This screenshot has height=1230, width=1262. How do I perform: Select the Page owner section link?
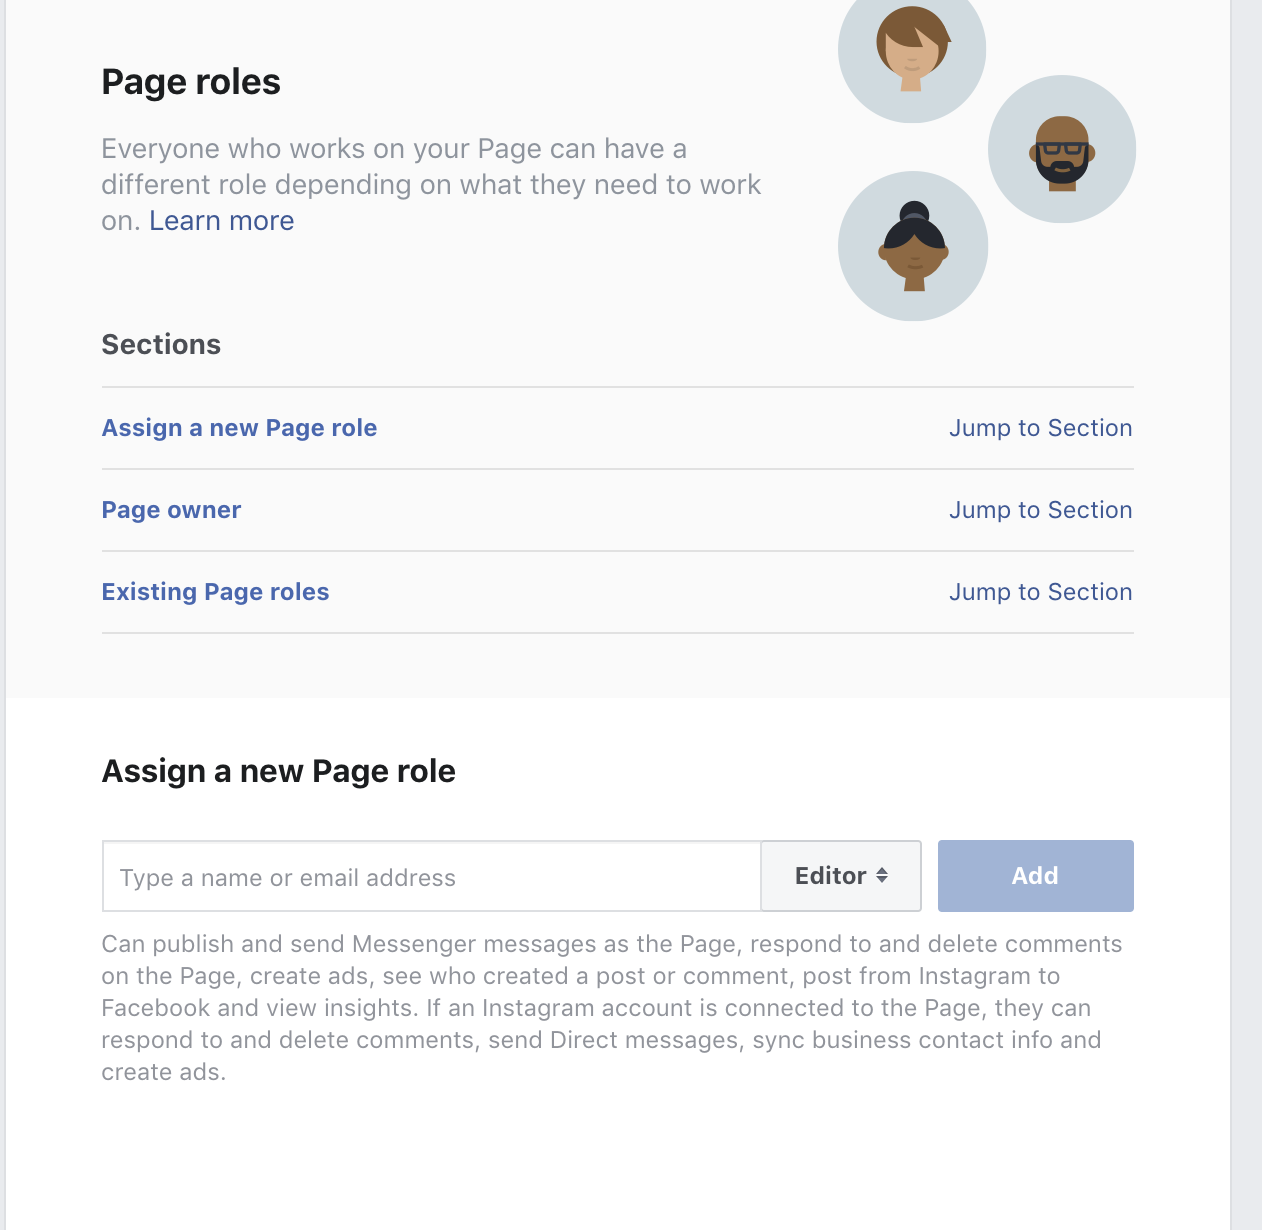[171, 510]
